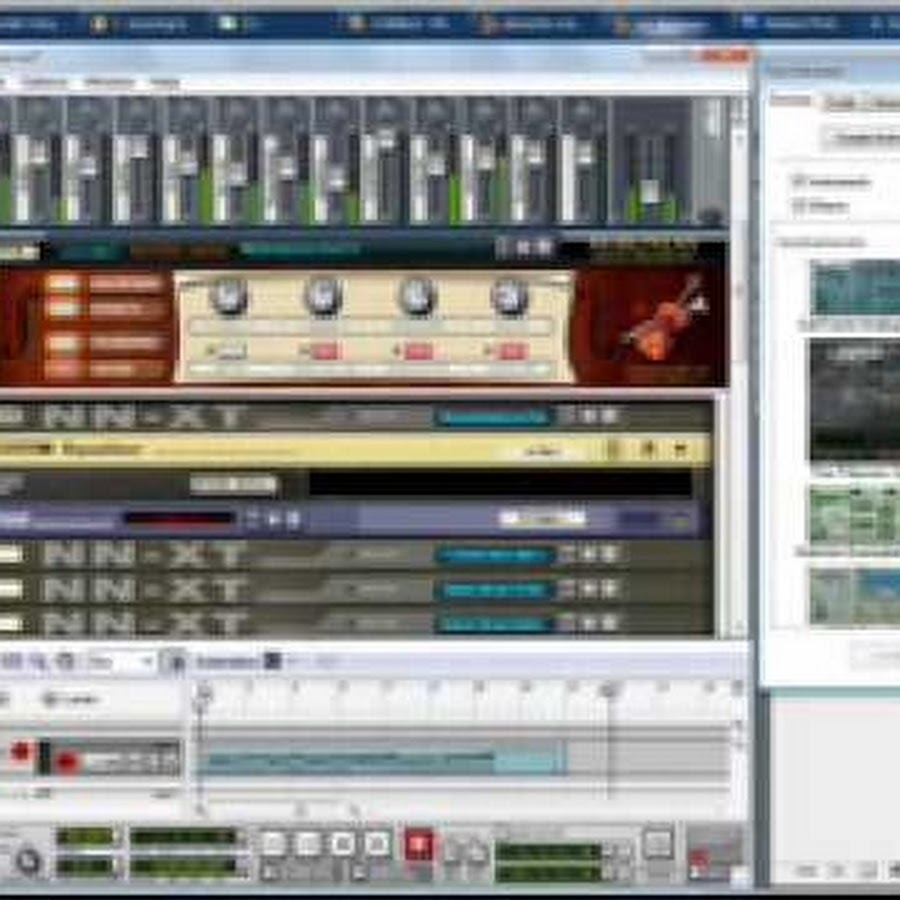900x900 pixels.
Task: Click the red record button in transport
Action: (x=419, y=845)
